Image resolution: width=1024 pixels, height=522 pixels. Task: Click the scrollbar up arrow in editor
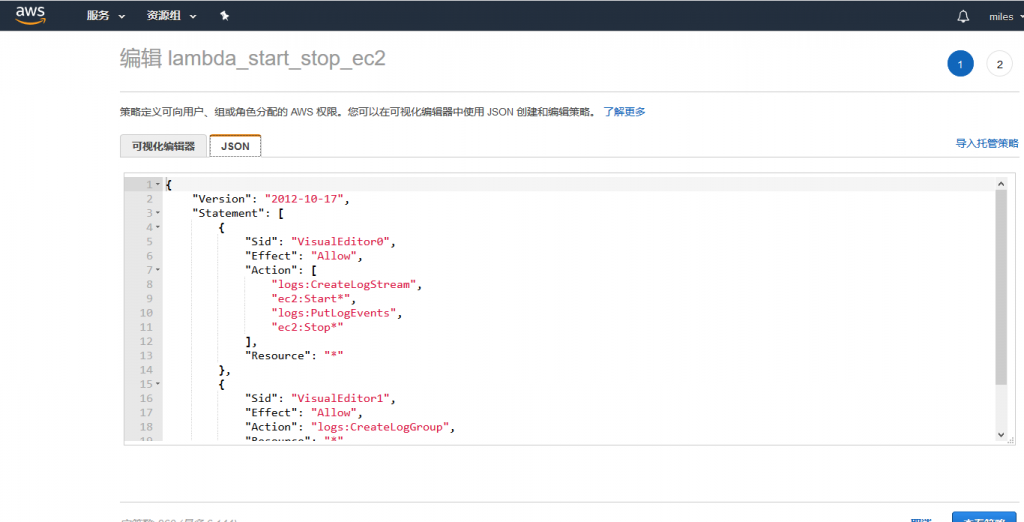point(1000,184)
